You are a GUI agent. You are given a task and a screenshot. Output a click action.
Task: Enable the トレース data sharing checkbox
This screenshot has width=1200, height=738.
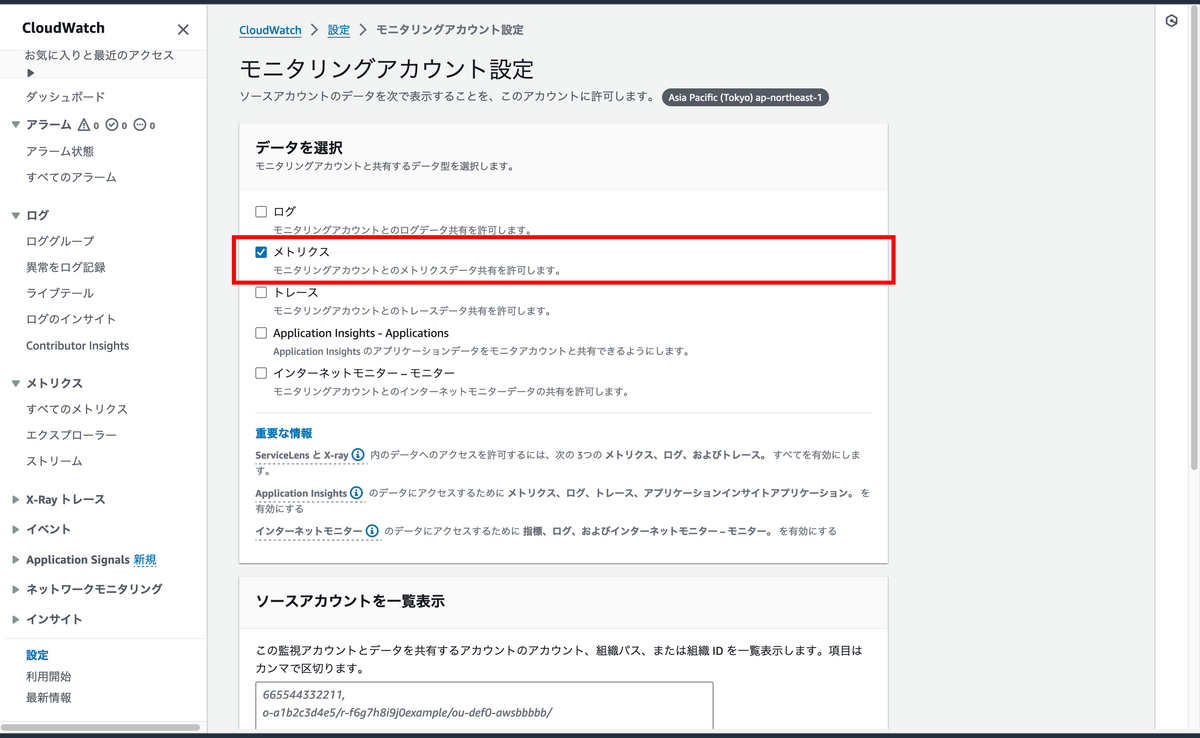[x=261, y=293]
